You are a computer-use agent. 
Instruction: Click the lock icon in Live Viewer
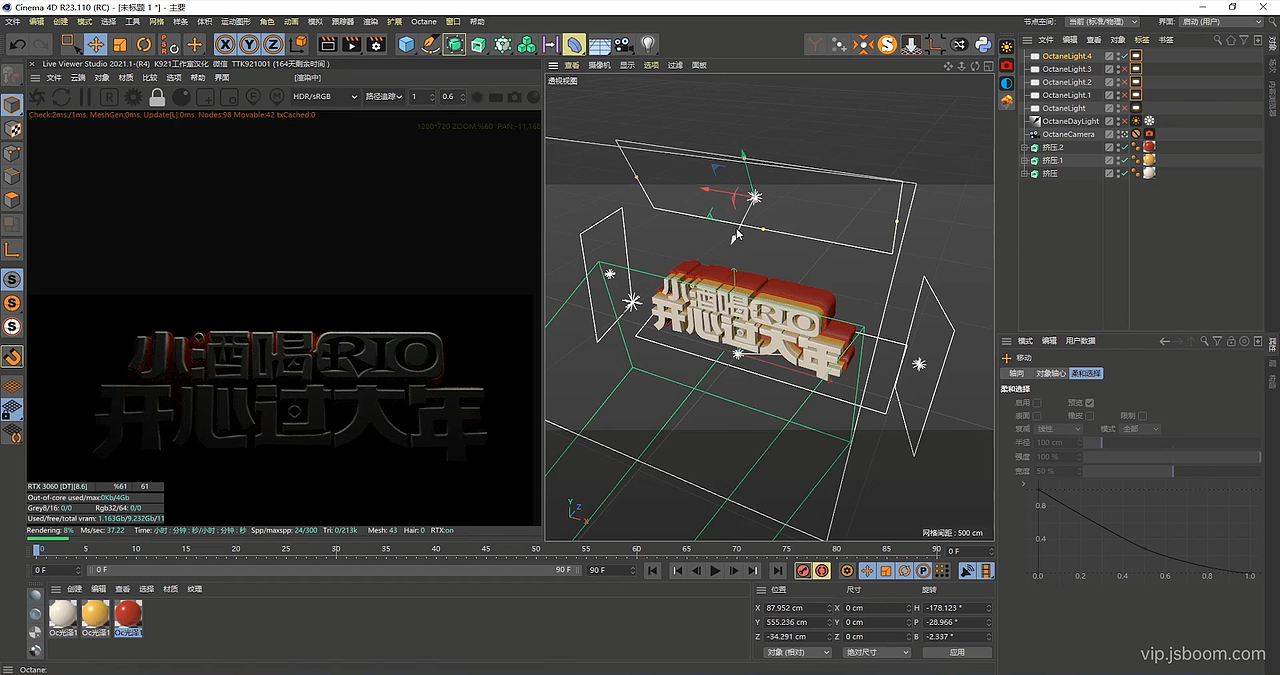[x=157, y=97]
